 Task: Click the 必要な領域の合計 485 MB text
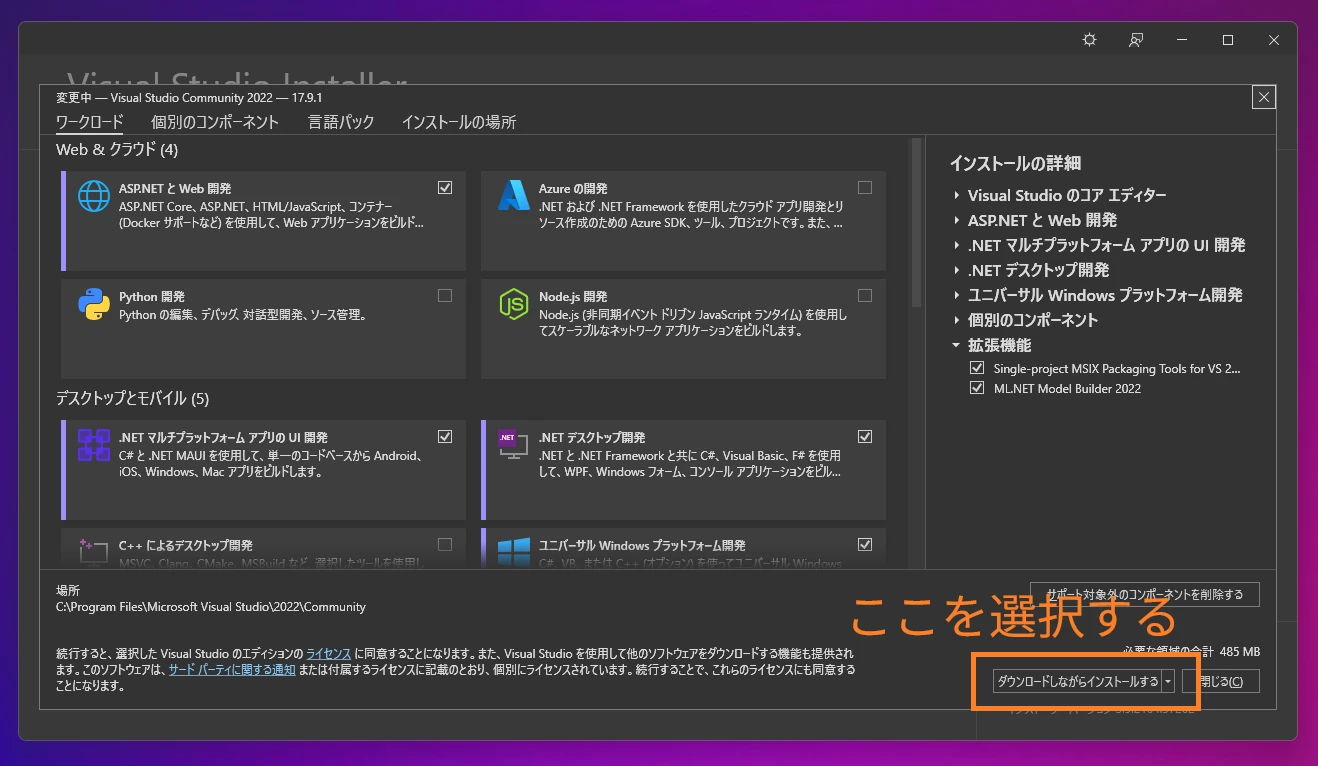pyautogui.click(x=1191, y=651)
